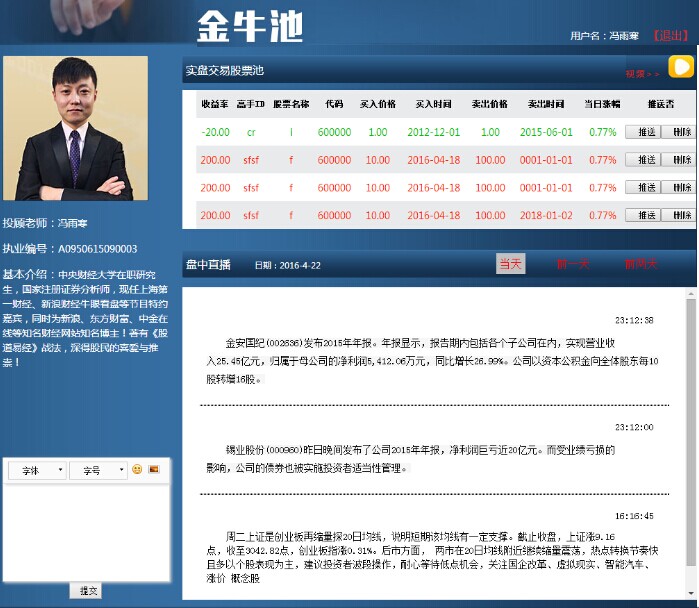Open the 字号 font size dropdown
The image size is (699, 608).
point(99,470)
